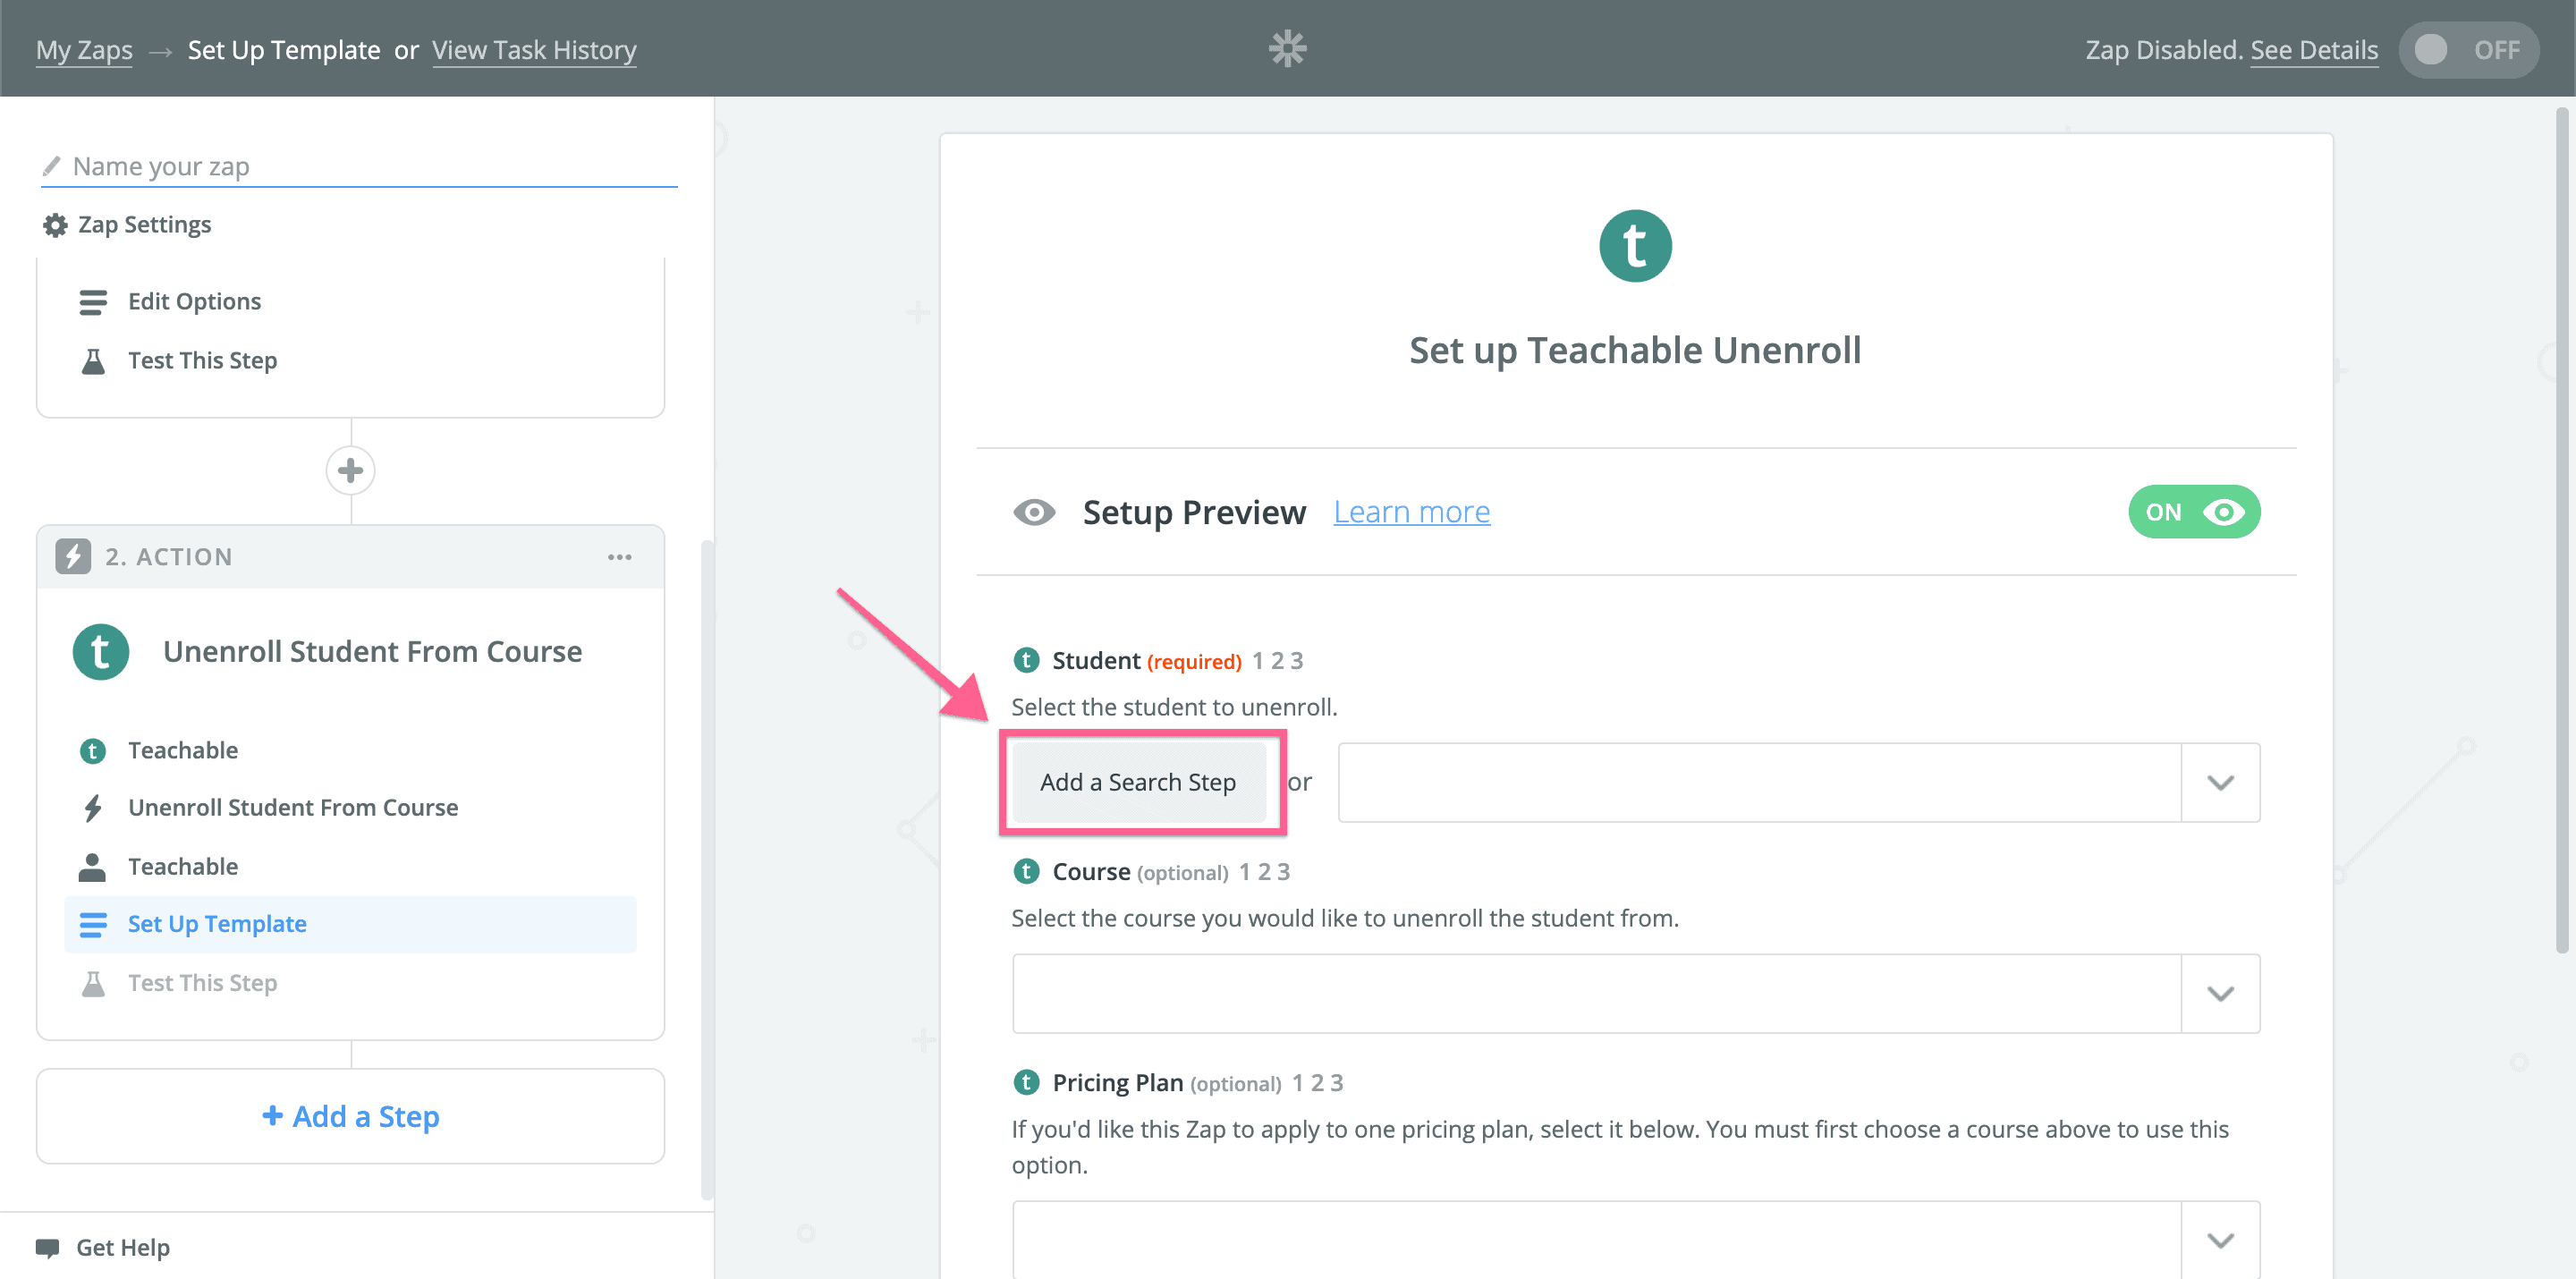Open View Task History link
Image resolution: width=2576 pixels, height=1279 pixels.
[x=534, y=50]
